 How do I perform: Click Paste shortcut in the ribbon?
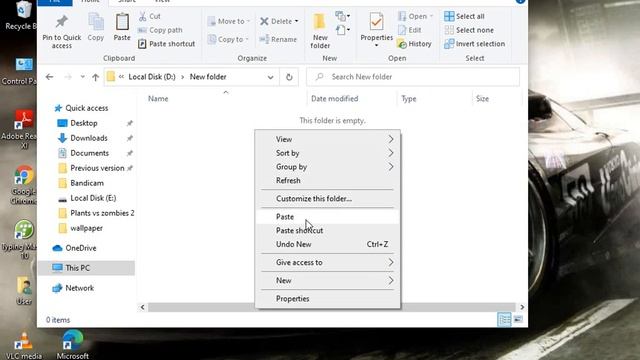coord(167,44)
